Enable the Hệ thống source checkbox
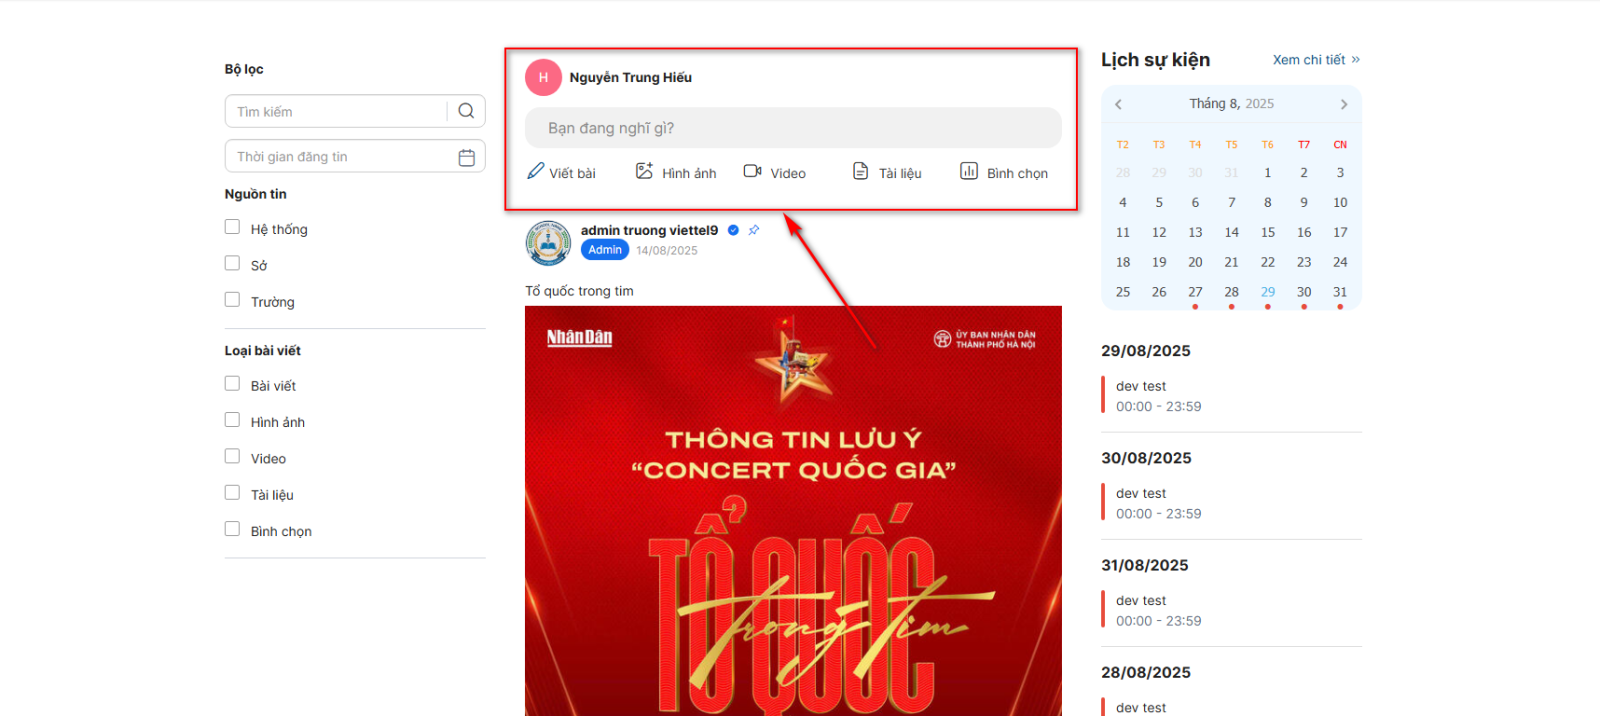Screen dimensions: 1600x716 pyautogui.click(x=232, y=227)
